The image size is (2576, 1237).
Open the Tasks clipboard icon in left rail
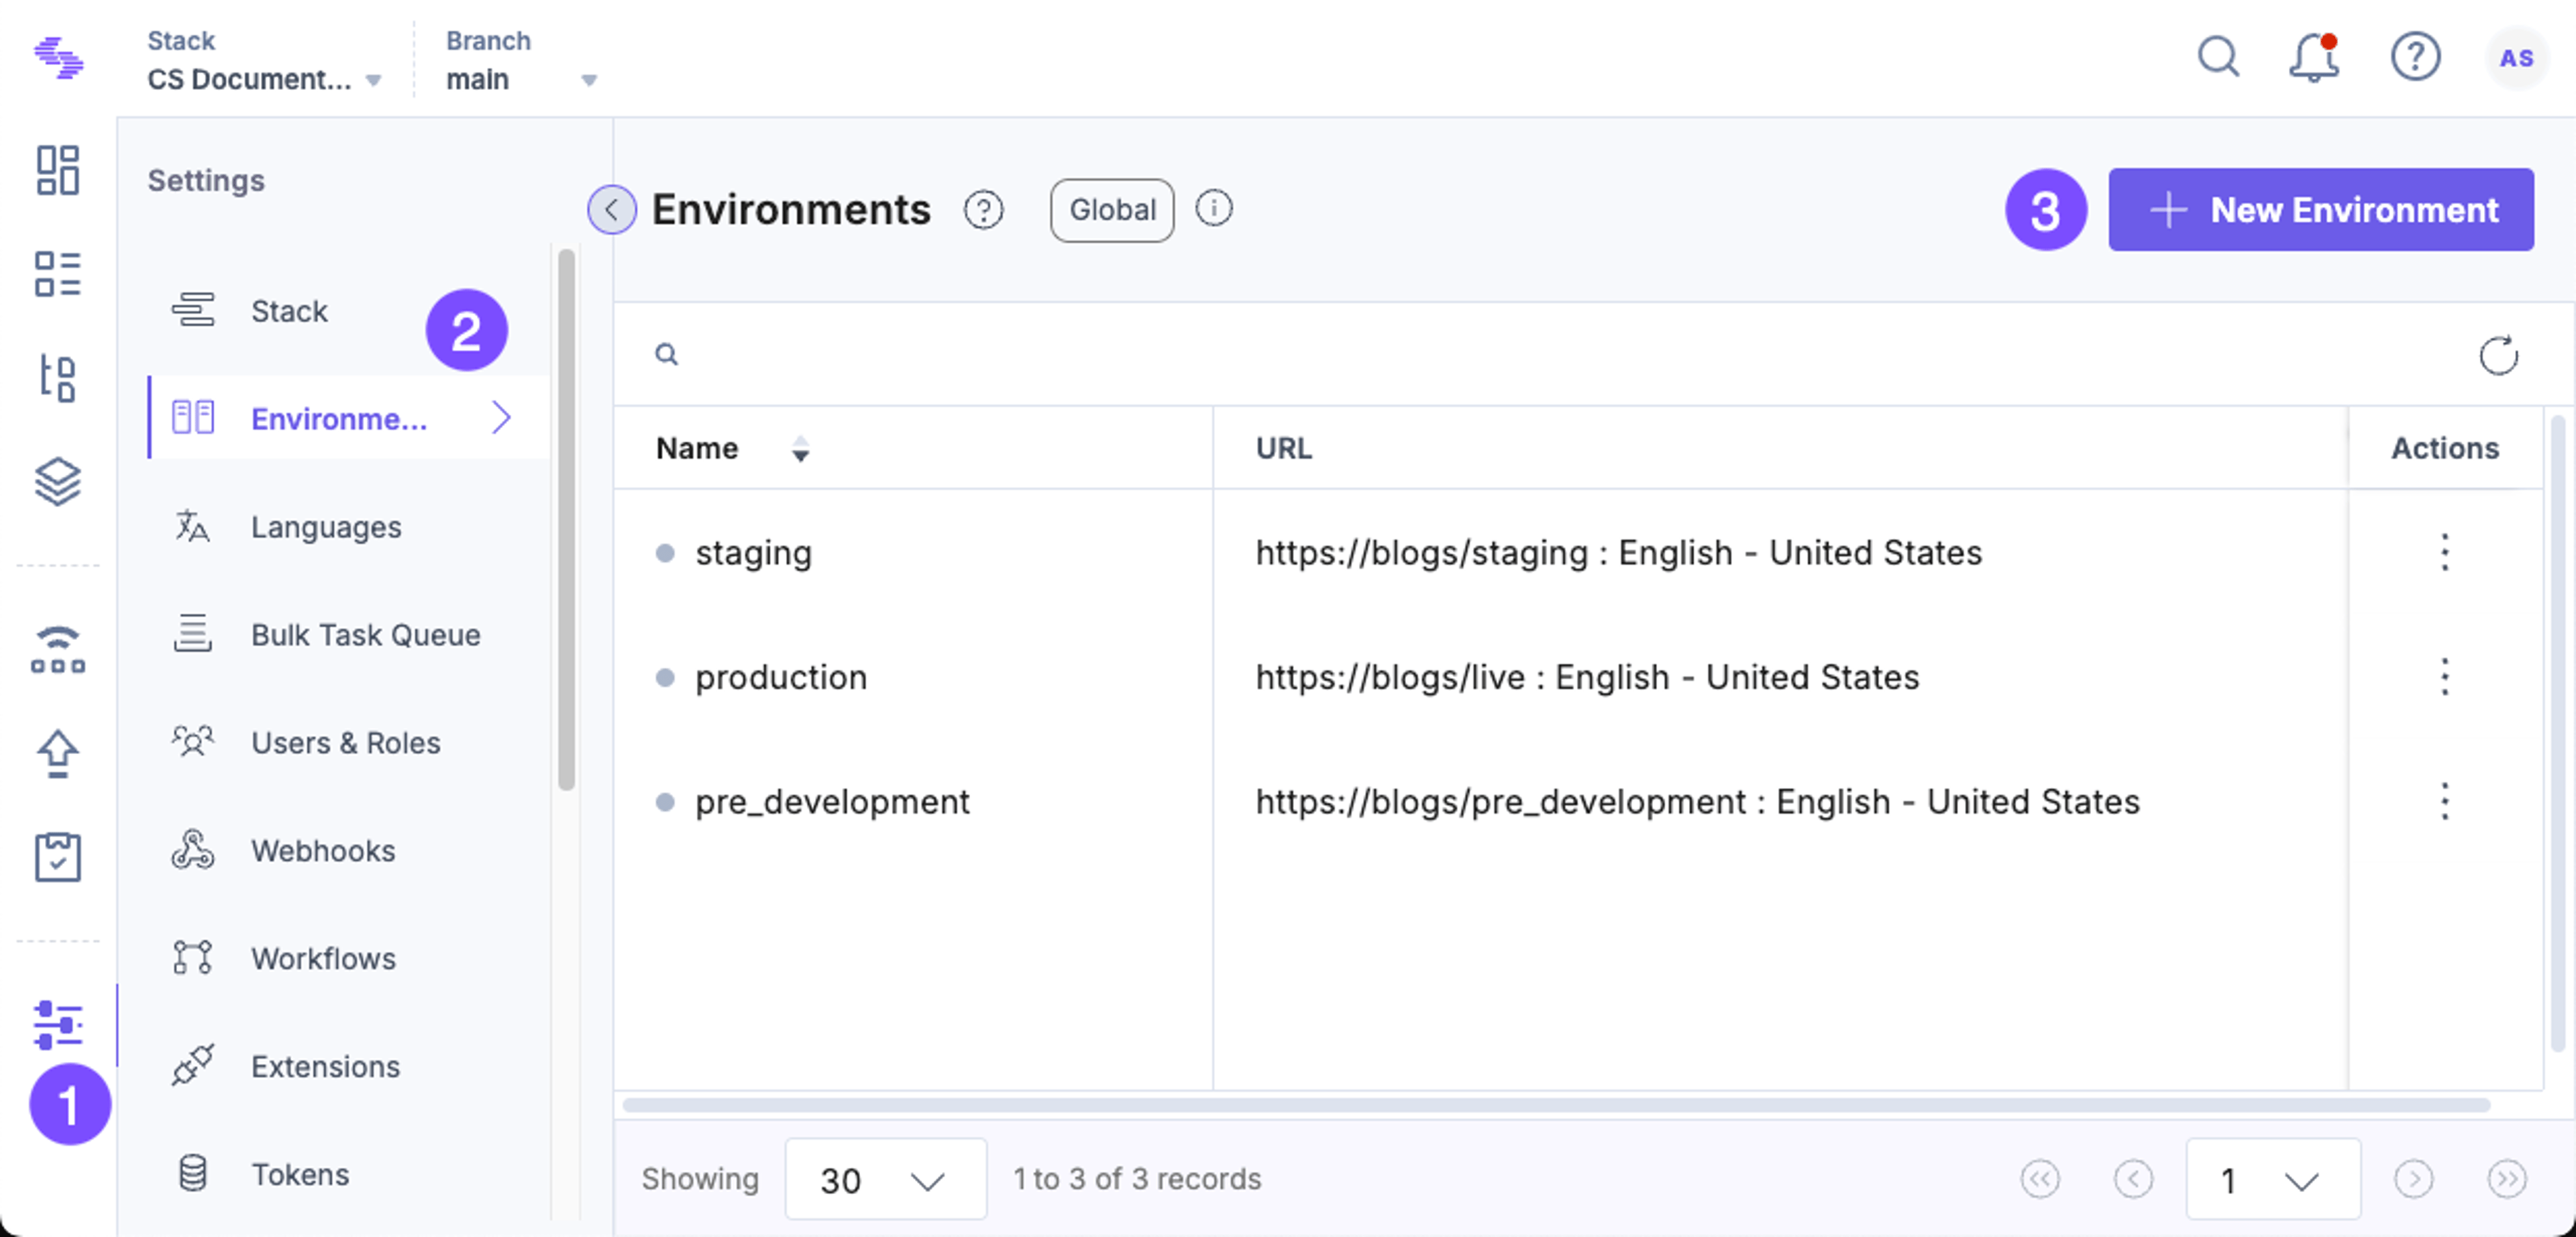(58, 857)
